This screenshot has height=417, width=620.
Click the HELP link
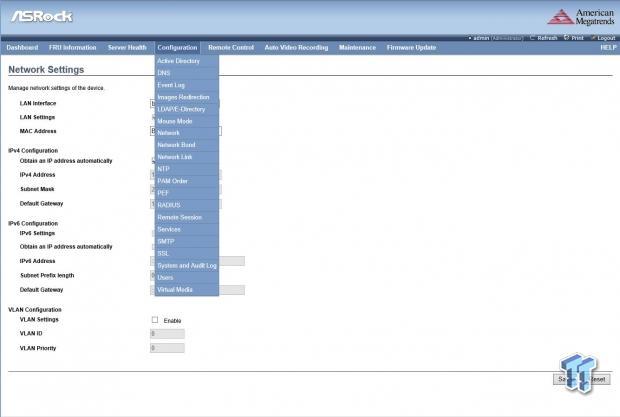point(608,47)
